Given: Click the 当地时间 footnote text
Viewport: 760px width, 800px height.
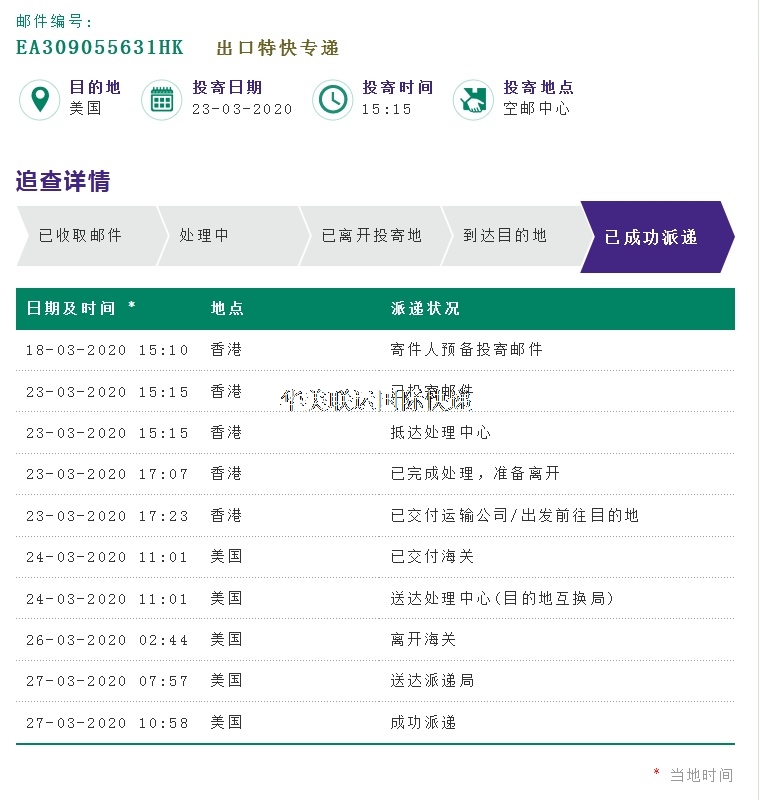Looking at the screenshot, I should (x=700, y=775).
